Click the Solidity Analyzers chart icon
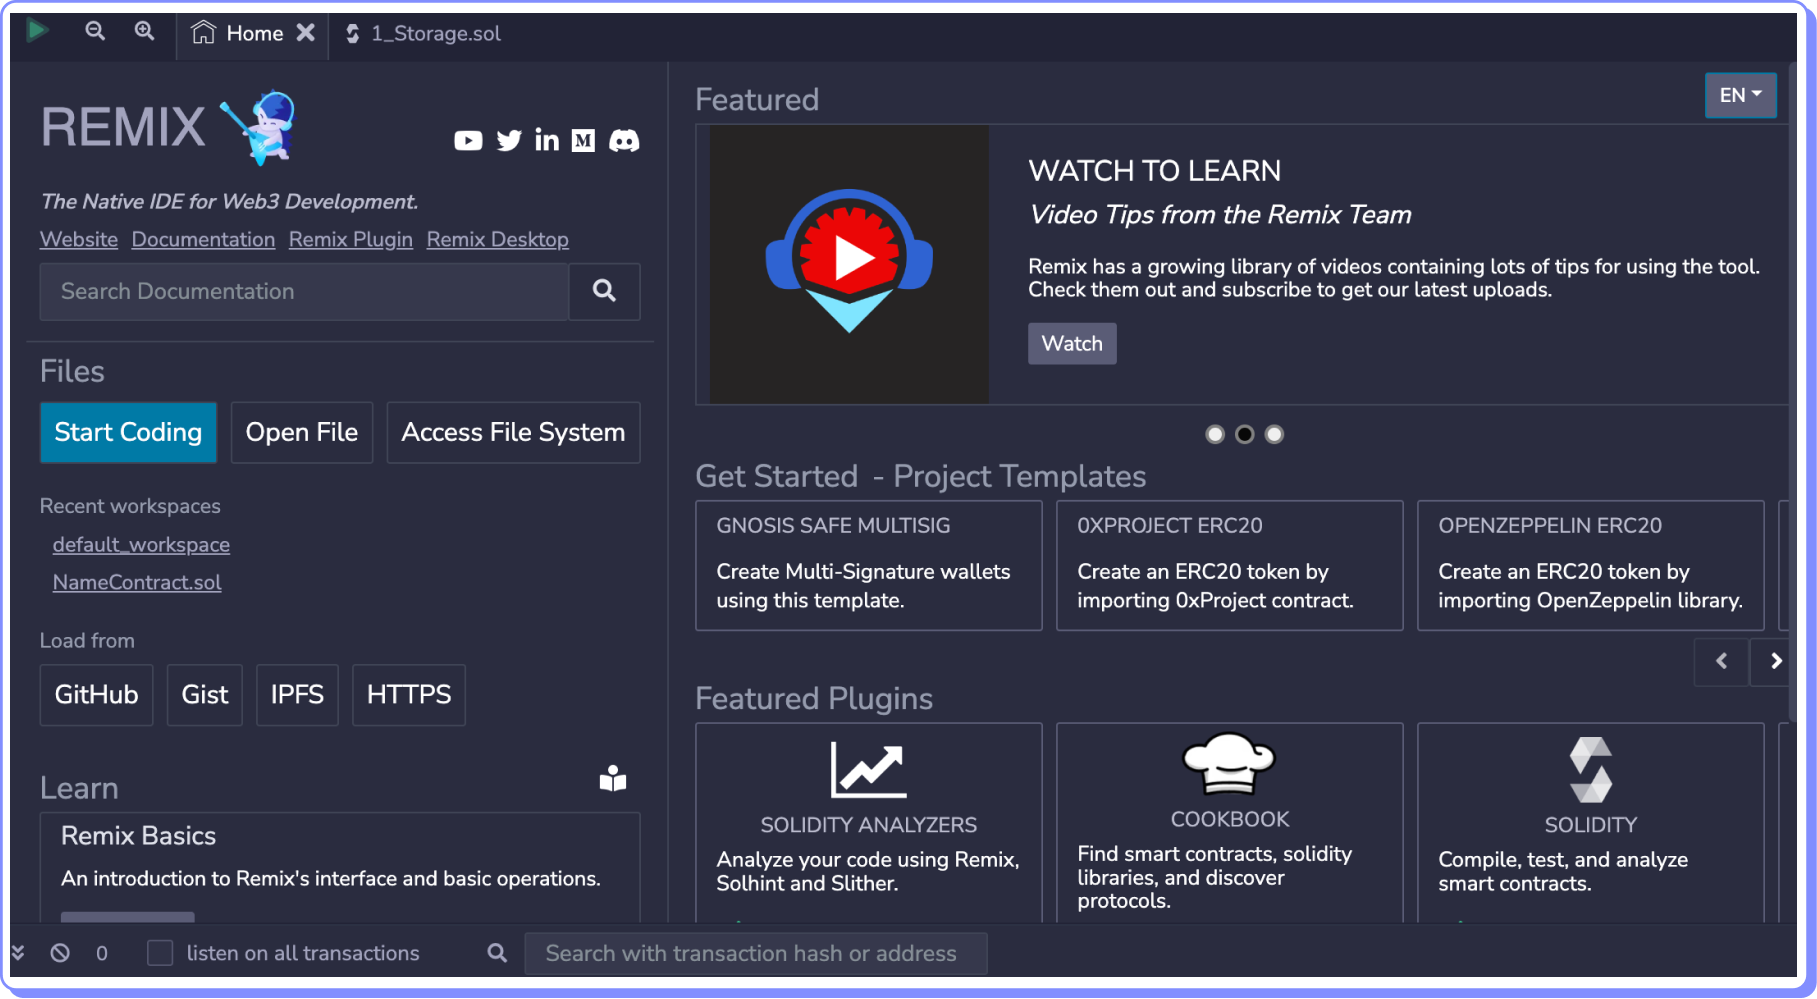The height and width of the screenshot is (999, 1817). [x=868, y=770]
